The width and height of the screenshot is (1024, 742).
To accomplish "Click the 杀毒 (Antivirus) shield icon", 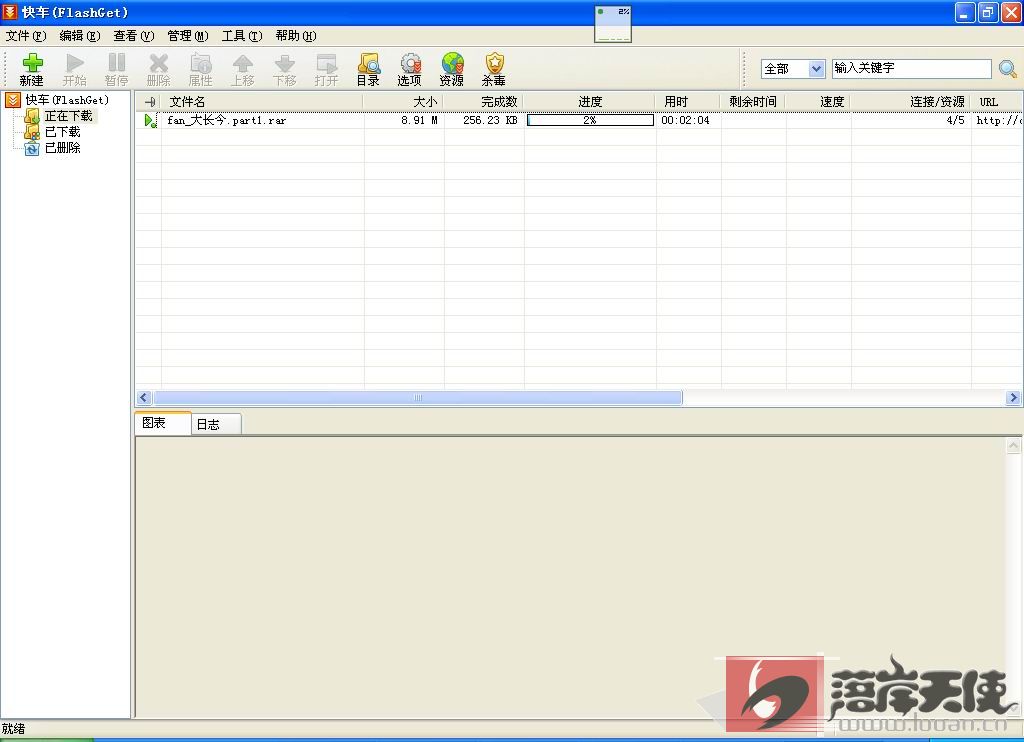I will (494, 63).
